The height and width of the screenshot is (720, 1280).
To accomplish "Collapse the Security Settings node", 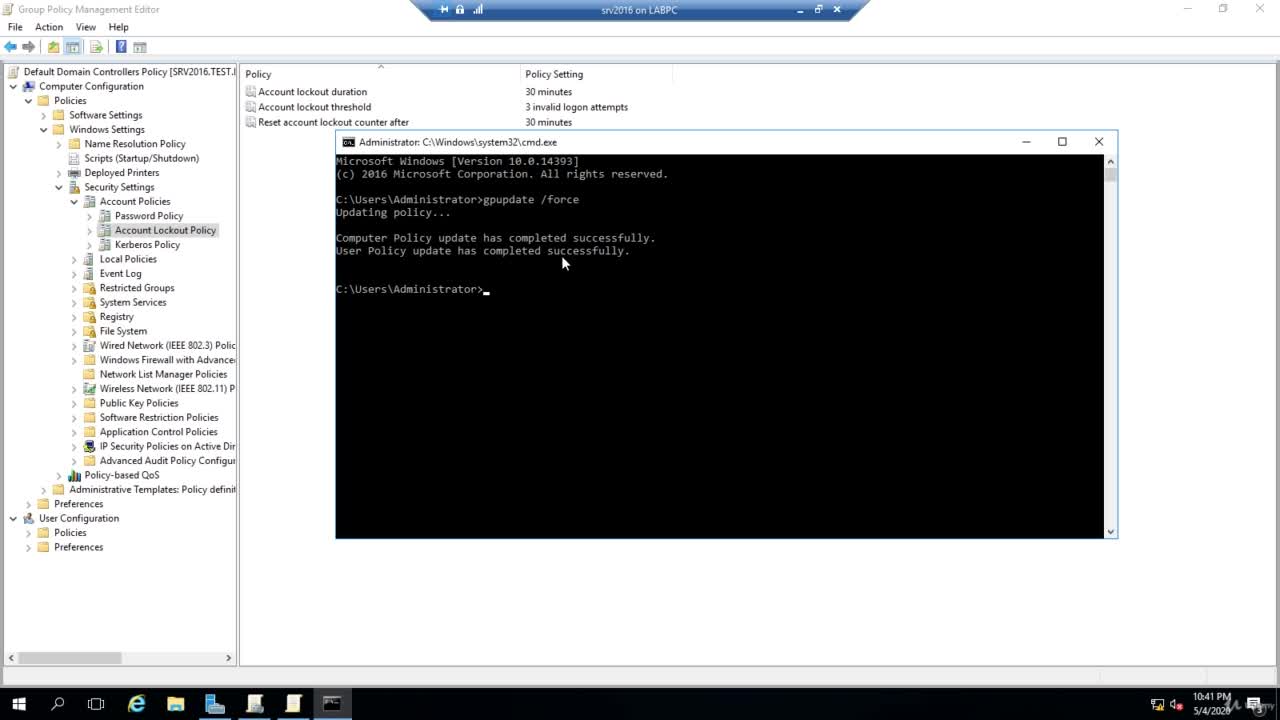I will 59,187.
